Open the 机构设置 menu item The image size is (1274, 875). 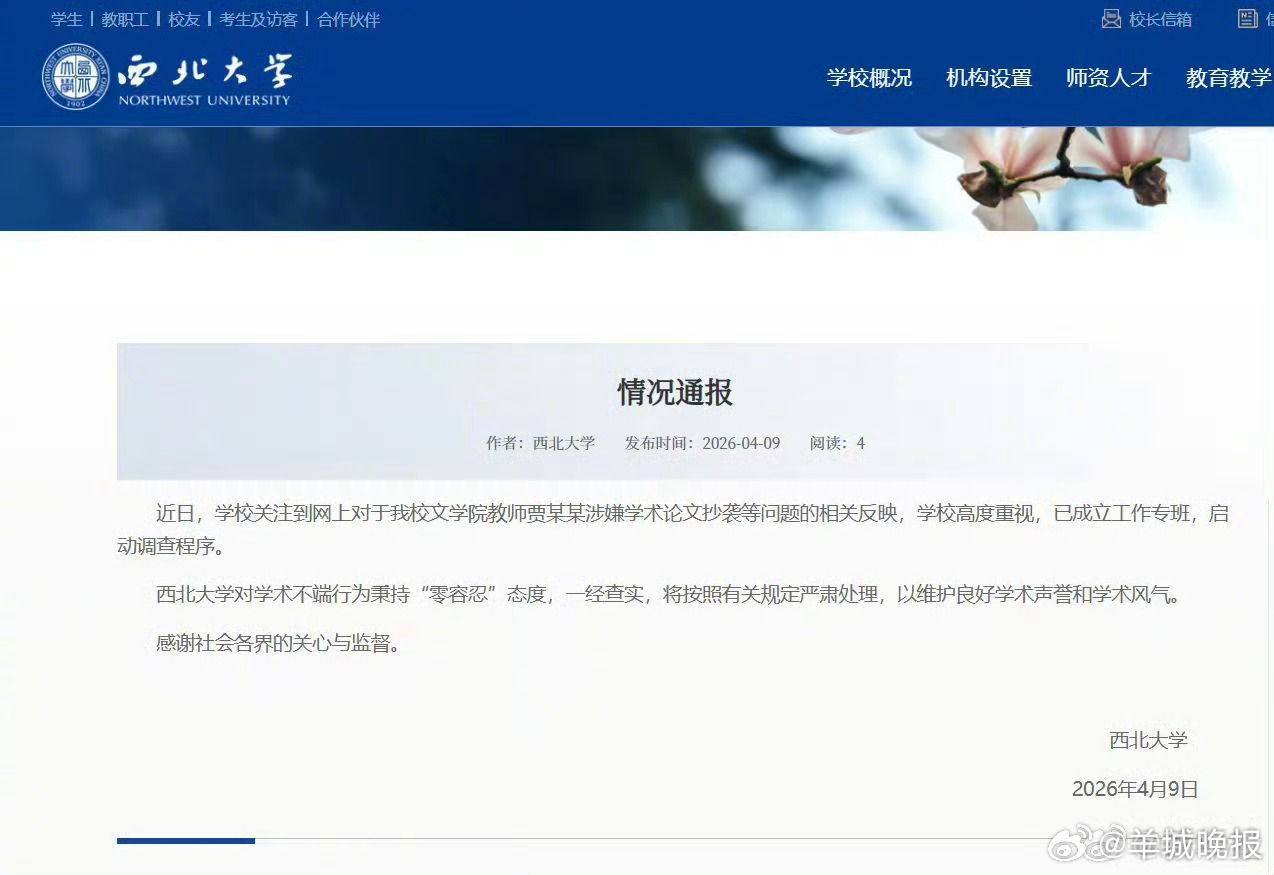(989, 78)
